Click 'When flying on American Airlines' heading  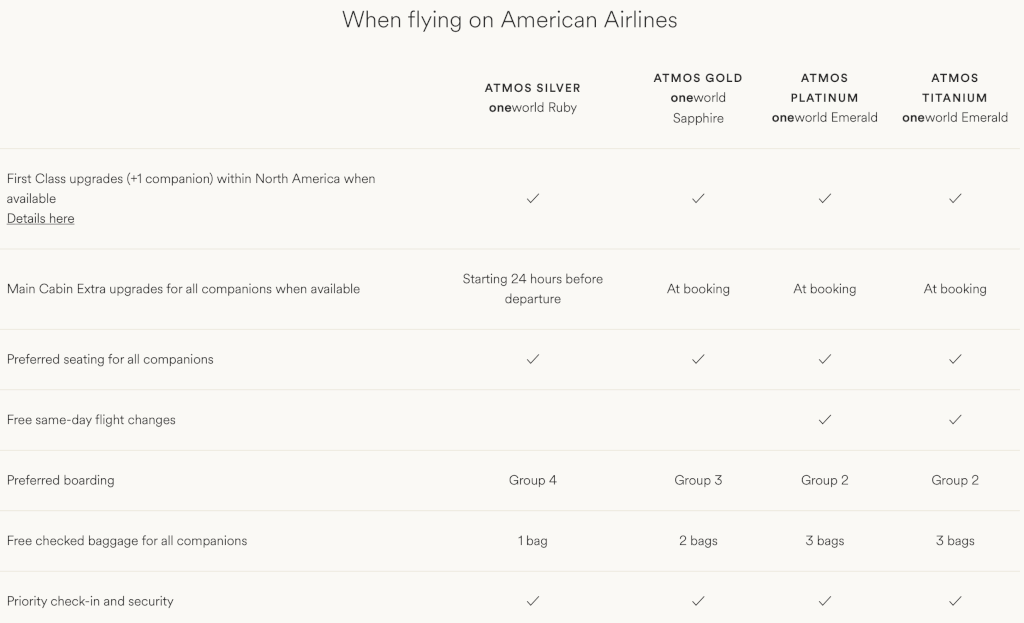click(x=510, y=20)
